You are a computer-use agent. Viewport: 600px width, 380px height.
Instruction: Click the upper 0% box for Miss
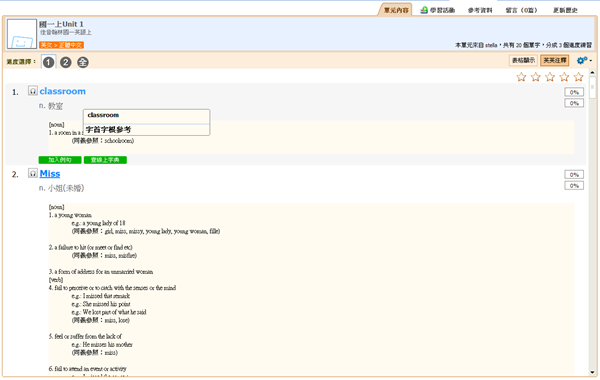click(x=574, y=175)
